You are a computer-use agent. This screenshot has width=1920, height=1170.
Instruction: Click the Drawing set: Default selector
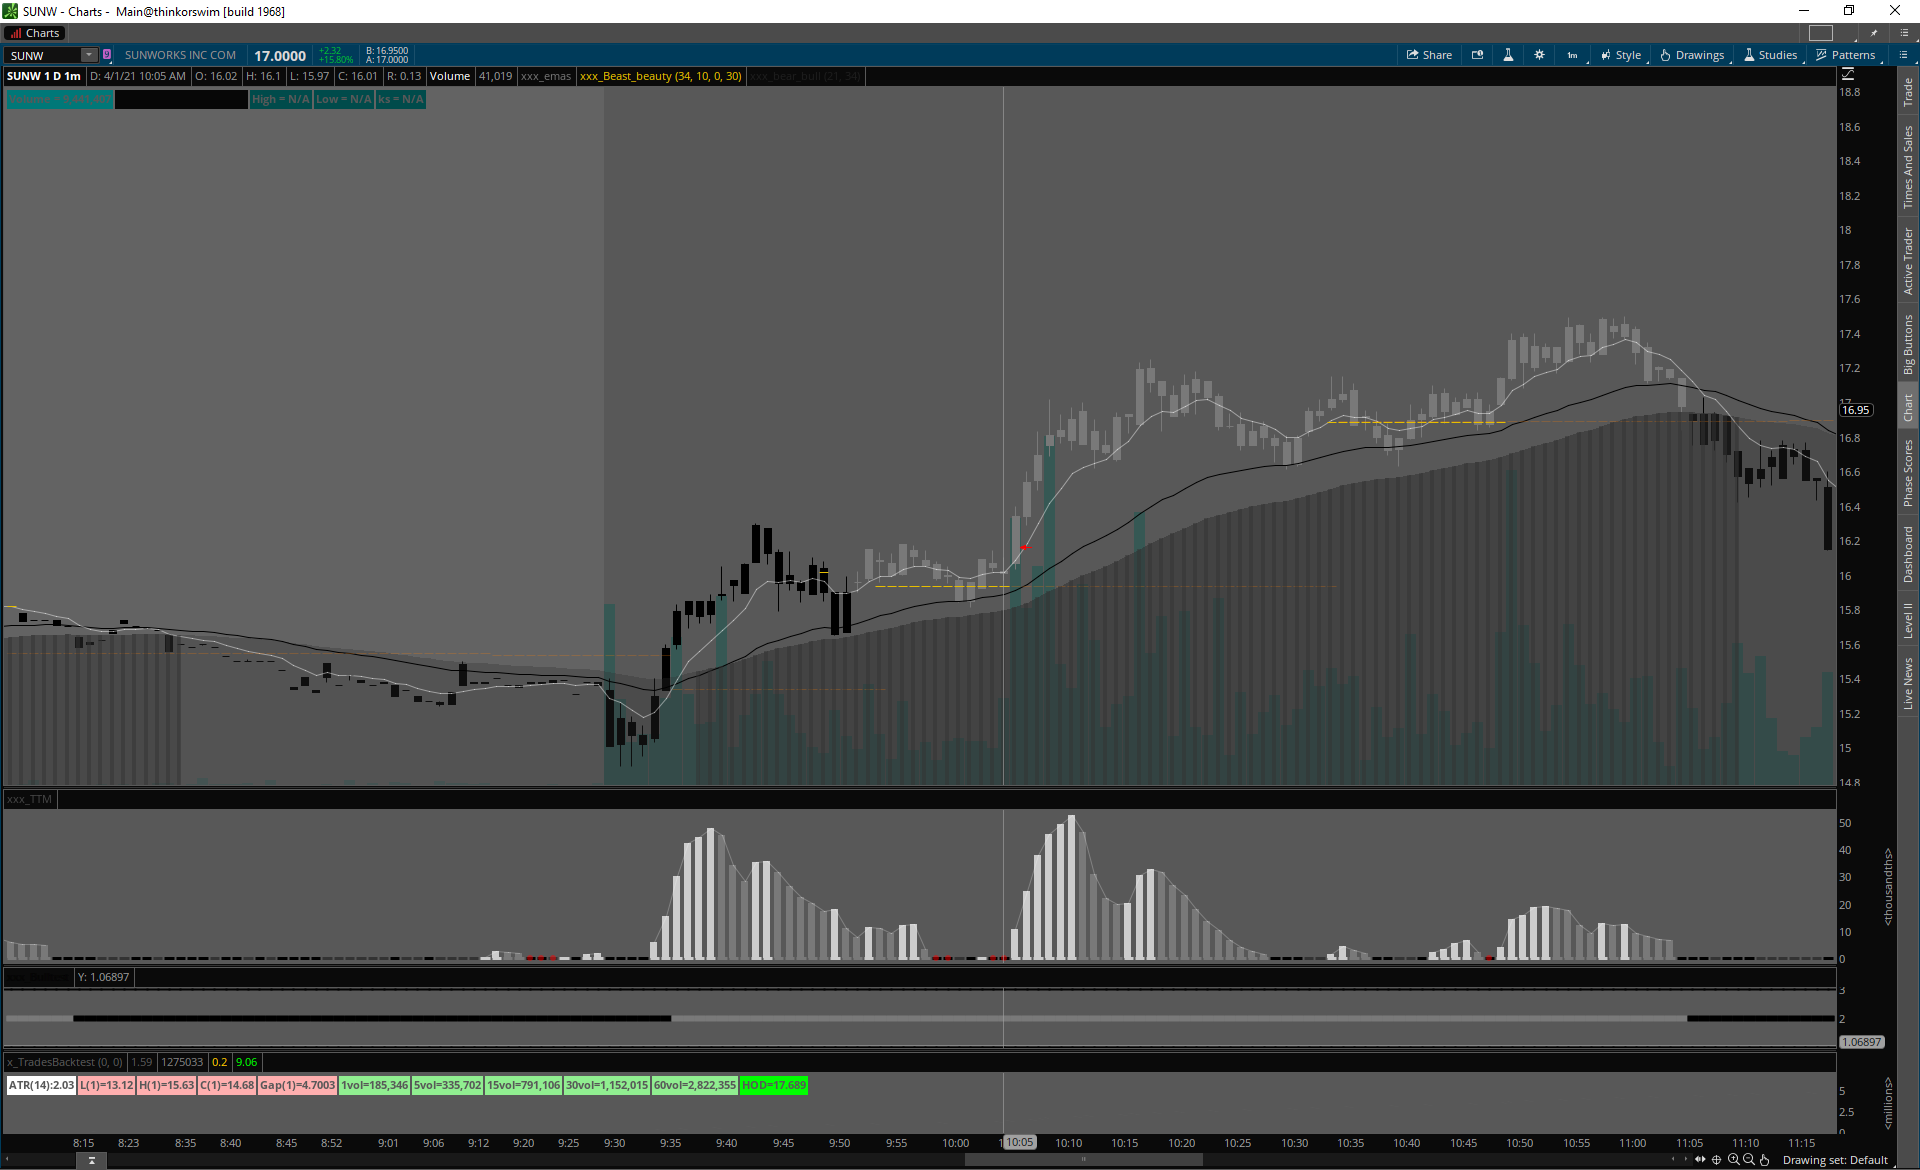pyautogui.click(x=1834, y=1160)
